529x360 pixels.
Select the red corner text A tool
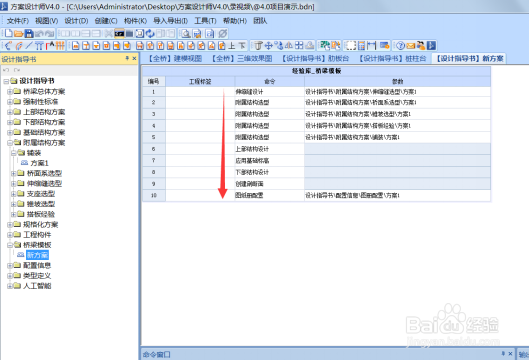(x=50, y=45)
